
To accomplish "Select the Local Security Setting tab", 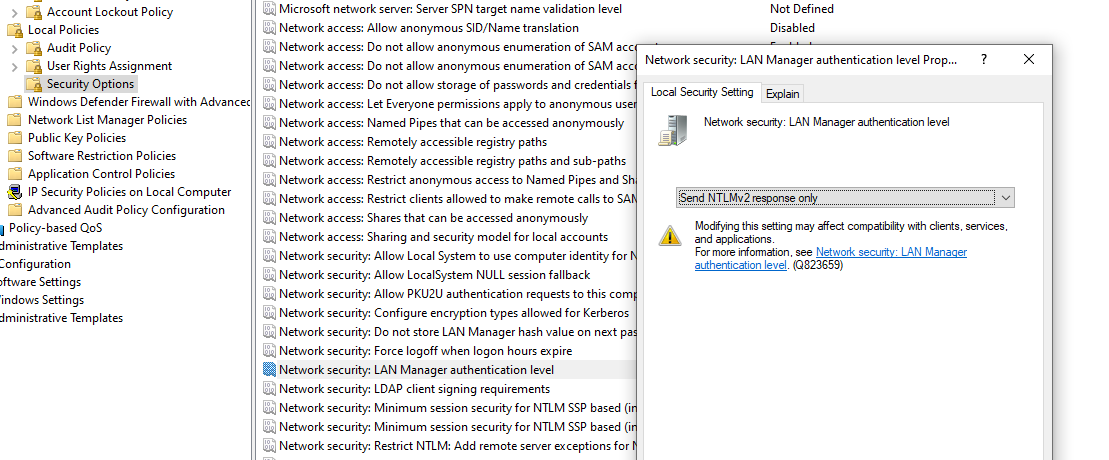I will 702,92.
